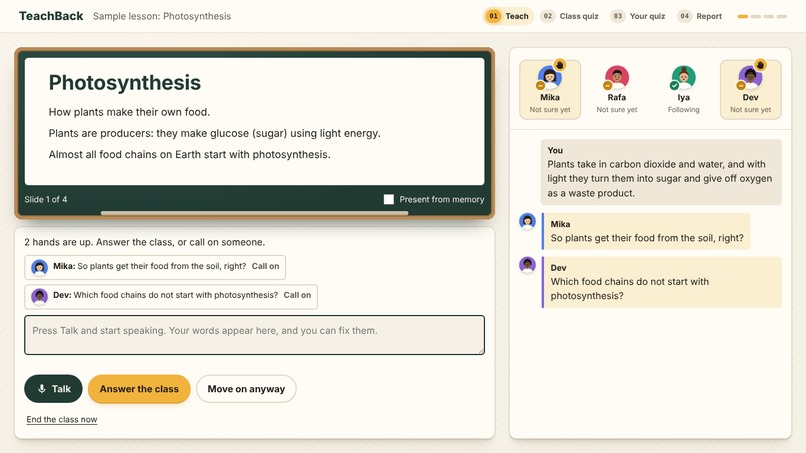The image size is (806, 453).
Task: Click the progress indicator bars in header
Action: coord(762,16)
